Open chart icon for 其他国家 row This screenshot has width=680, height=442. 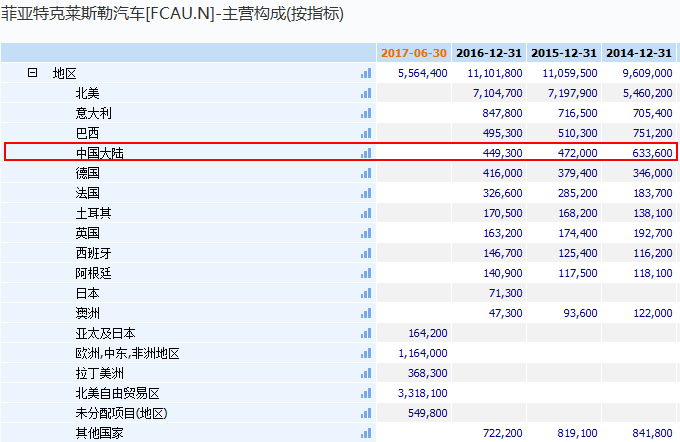pyautogui.click(x=366, y=433)
